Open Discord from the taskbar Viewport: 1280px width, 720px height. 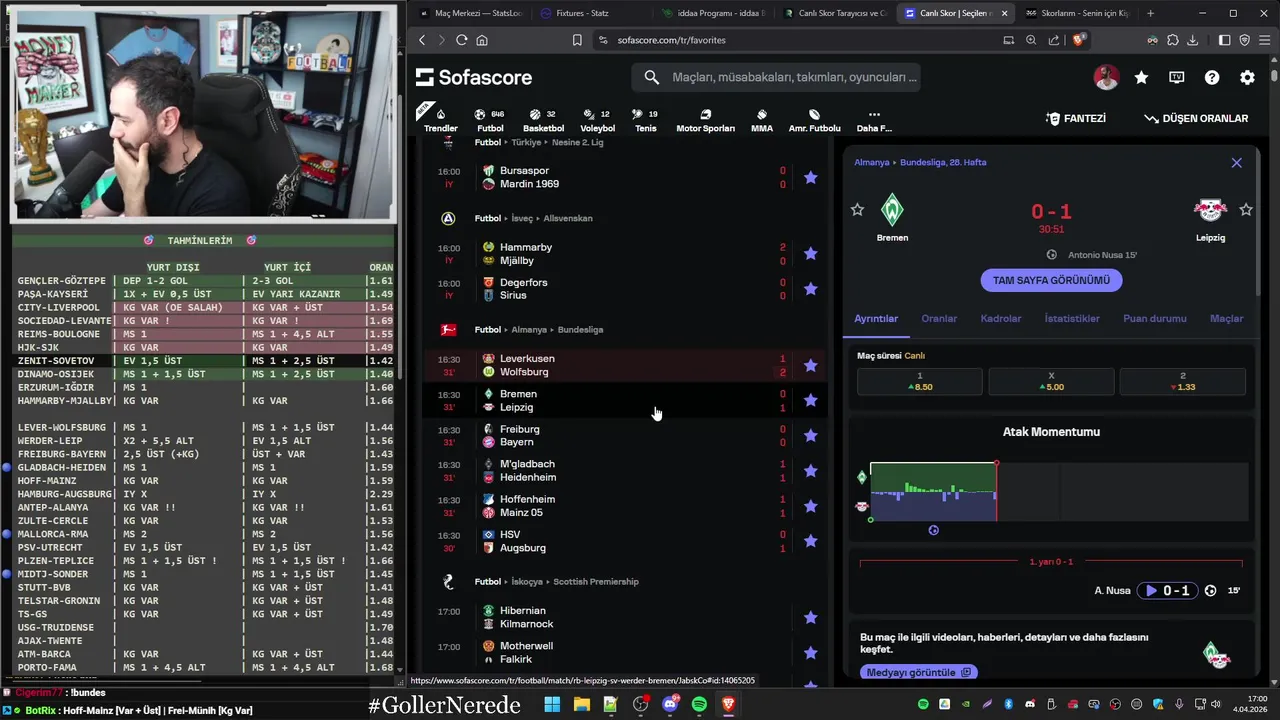pyautogui.click(x=670, y=705)
